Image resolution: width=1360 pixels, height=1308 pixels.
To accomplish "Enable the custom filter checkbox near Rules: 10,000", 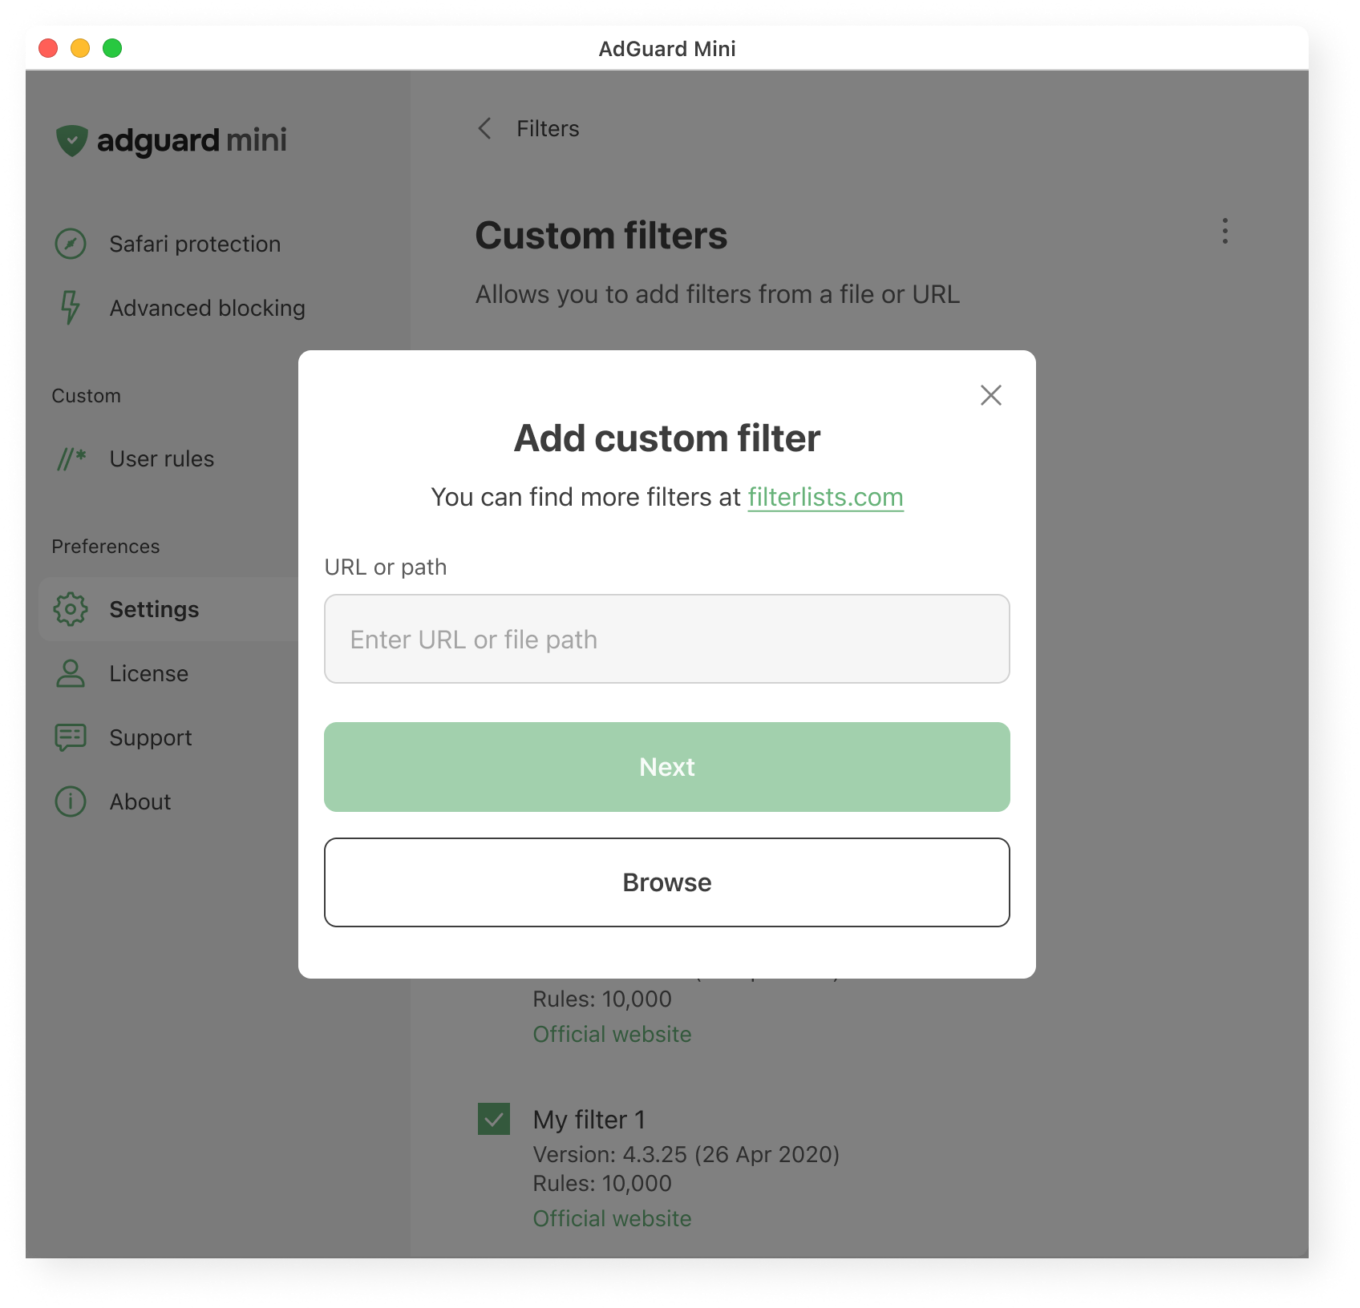I will pyautogui.click(x=492, y=1119).
